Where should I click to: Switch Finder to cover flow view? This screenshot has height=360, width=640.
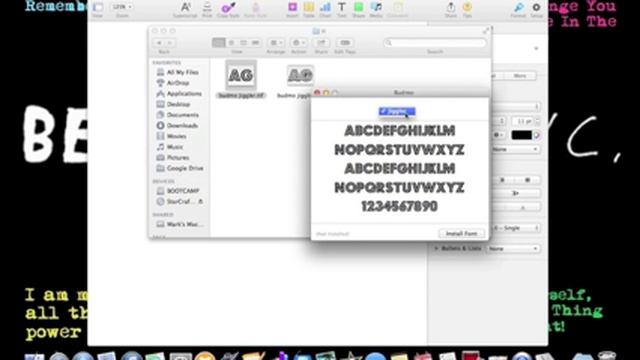256,43
